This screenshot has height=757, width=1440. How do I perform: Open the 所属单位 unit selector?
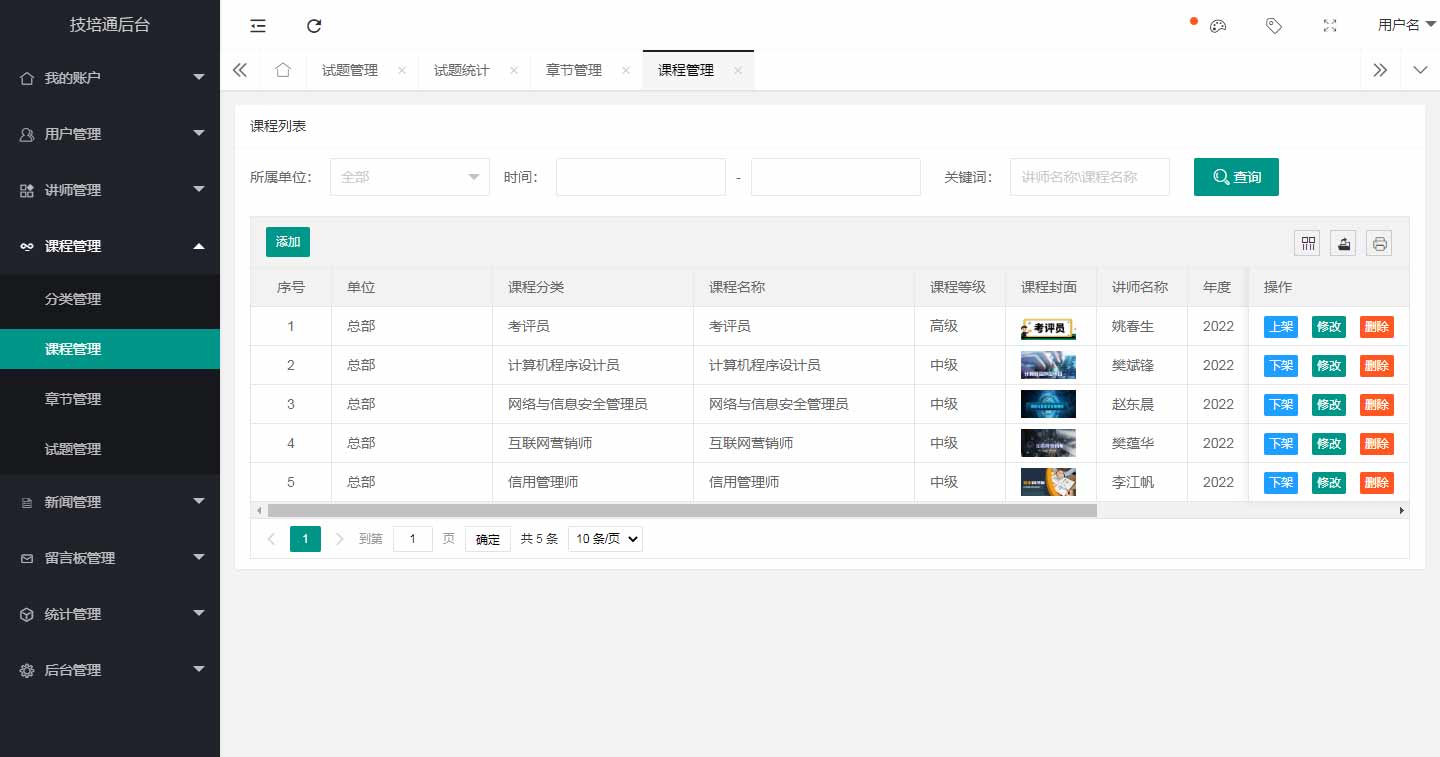click(x=409, y=176)
